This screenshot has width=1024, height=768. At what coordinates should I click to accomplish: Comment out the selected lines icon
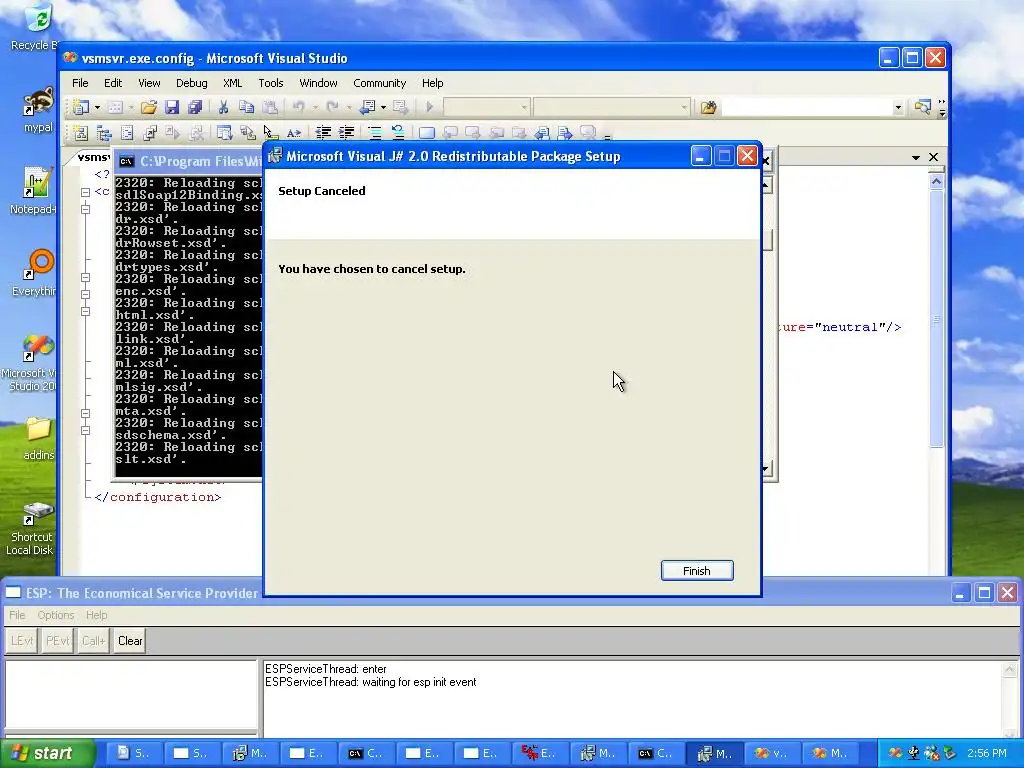point(374,133)
